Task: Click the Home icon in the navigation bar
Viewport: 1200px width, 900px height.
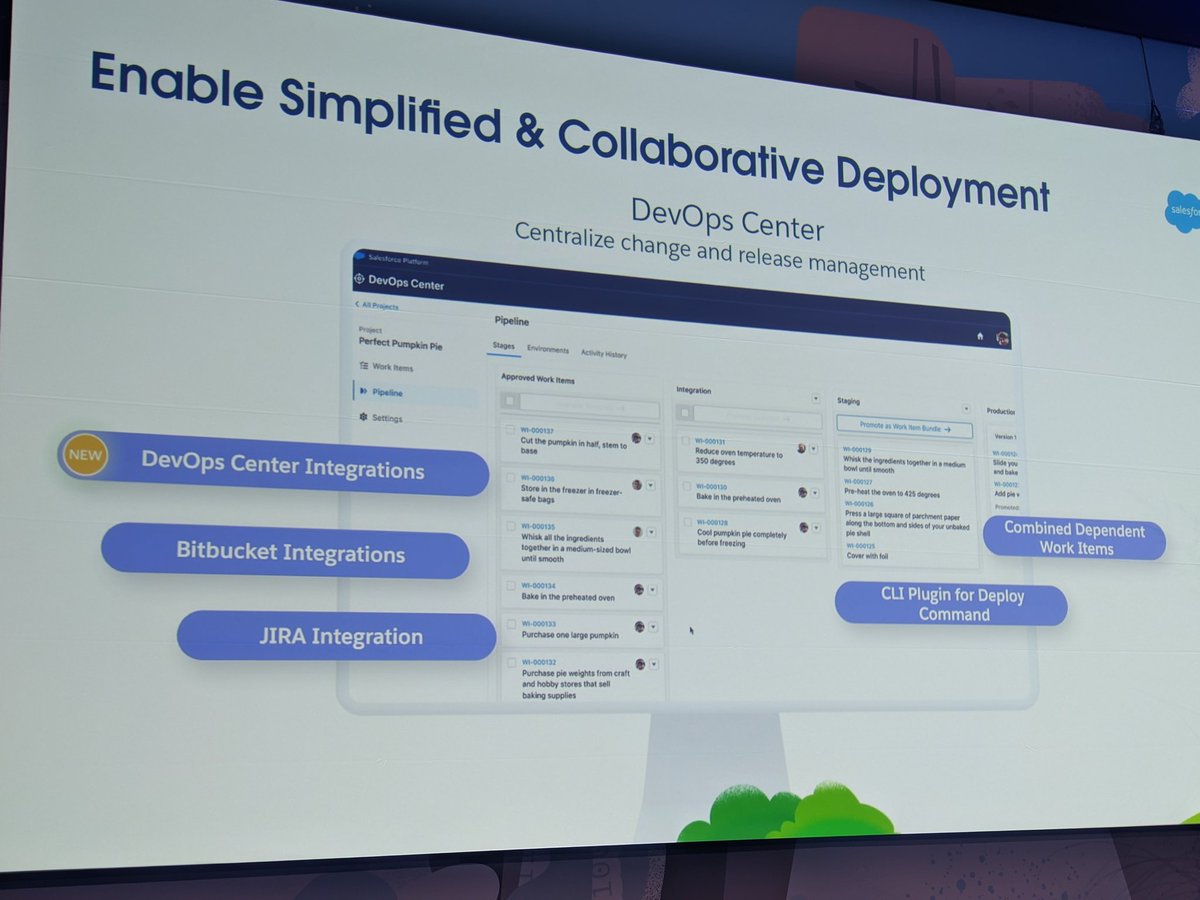Action: point(980,336)
